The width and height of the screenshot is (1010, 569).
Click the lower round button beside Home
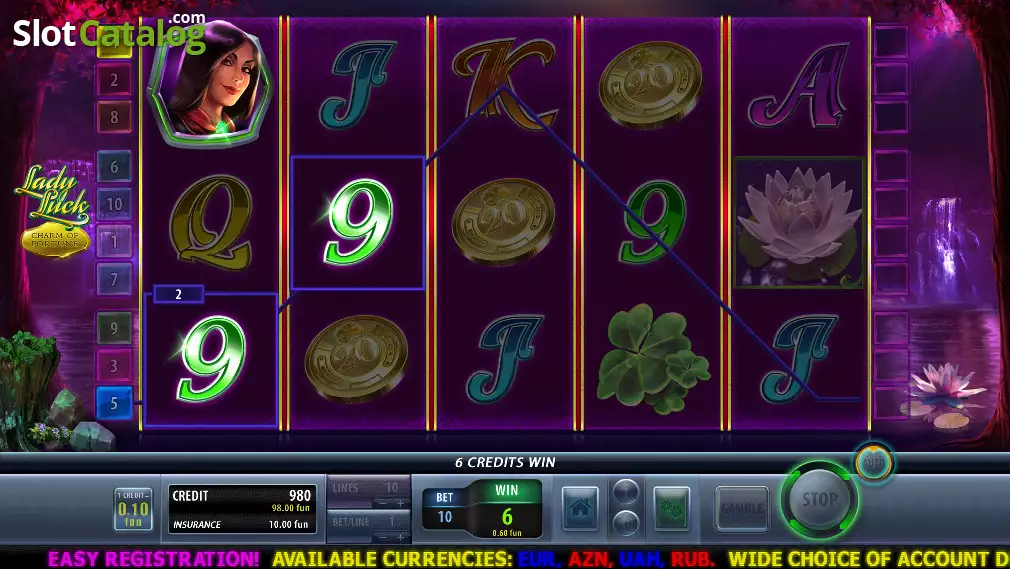pyautogui.click(x=625, y=522)
